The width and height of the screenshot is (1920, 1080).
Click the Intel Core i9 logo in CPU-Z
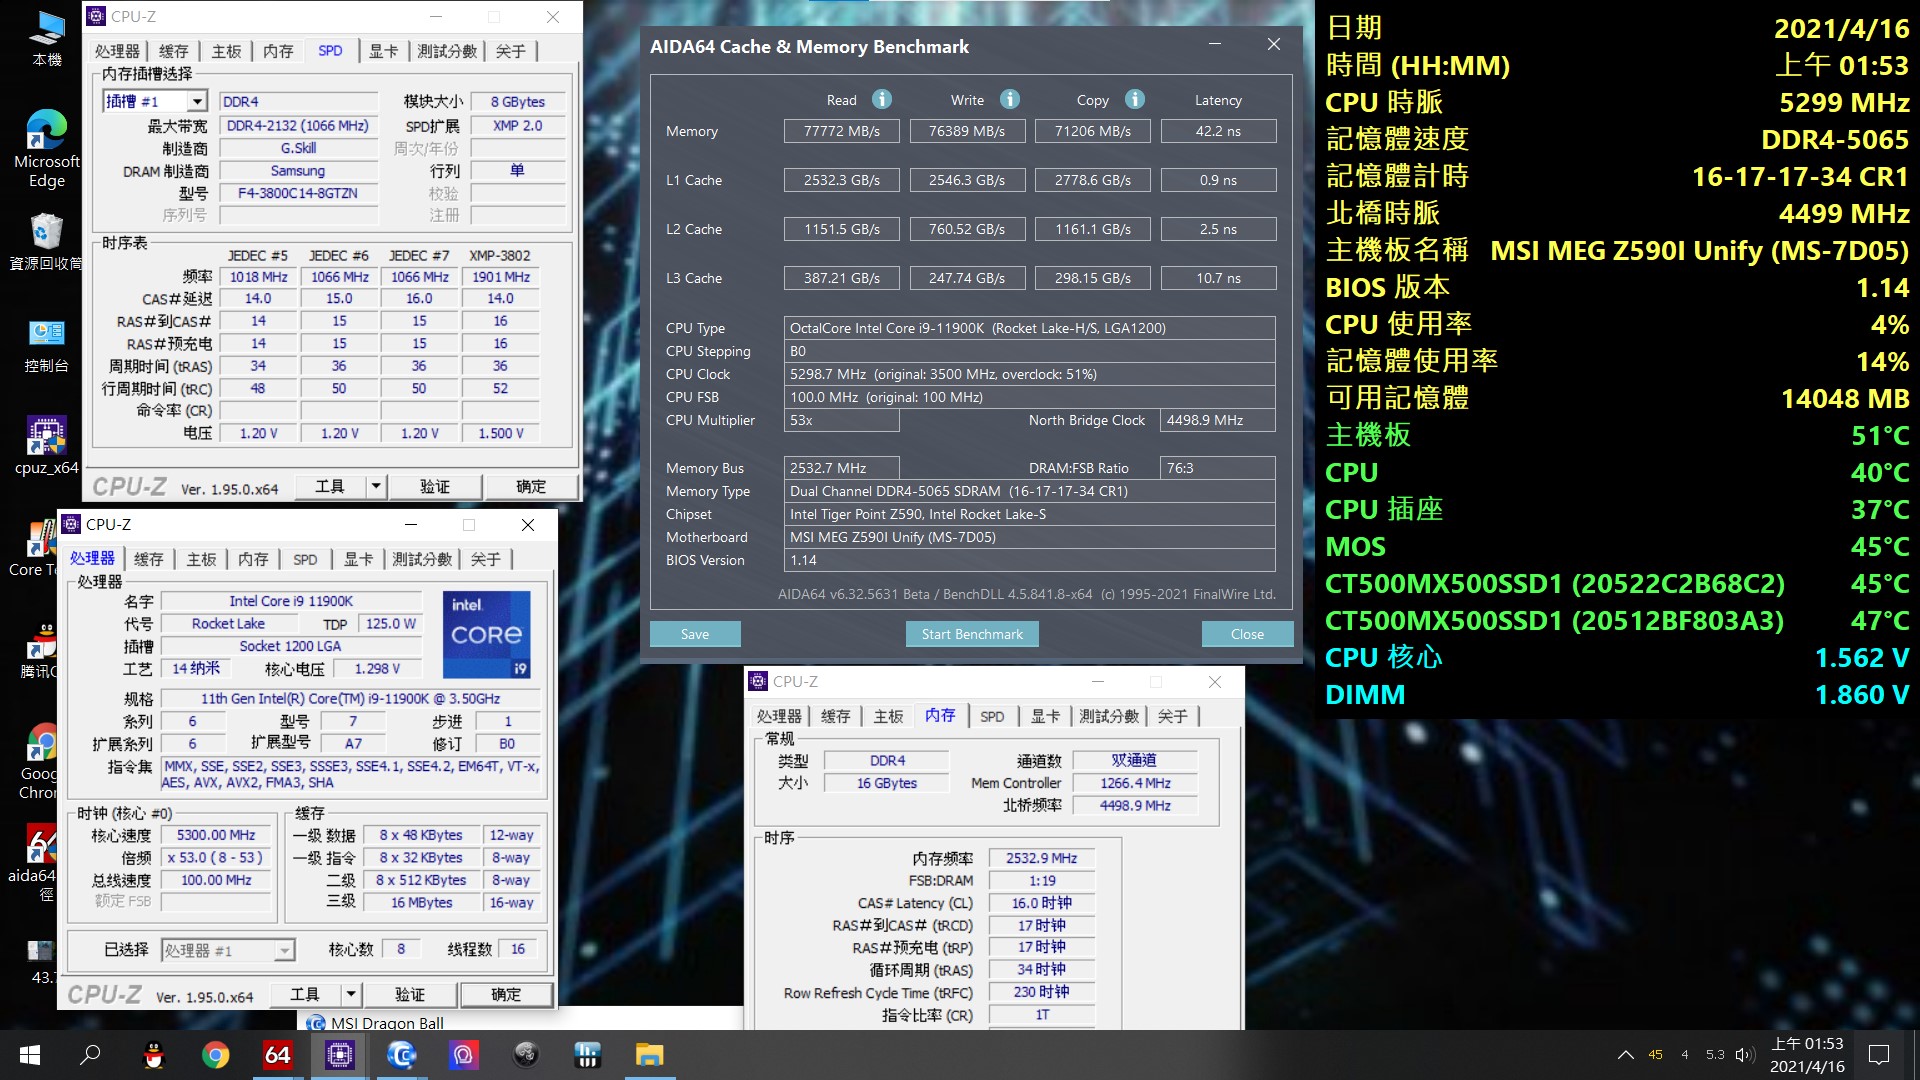(486, 634)
